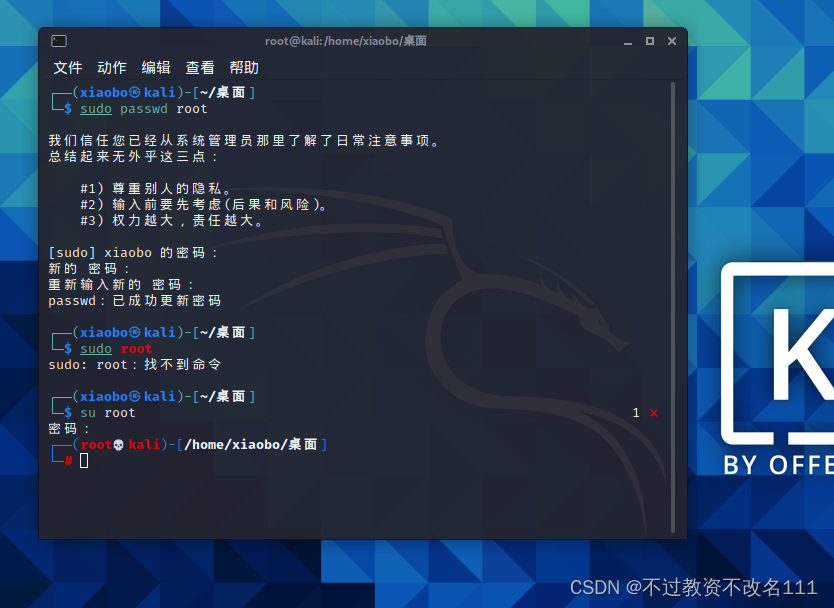Viewport: 834px width, 608px height.
Task: Open the 帮助 menu
Action: (244, 68)
